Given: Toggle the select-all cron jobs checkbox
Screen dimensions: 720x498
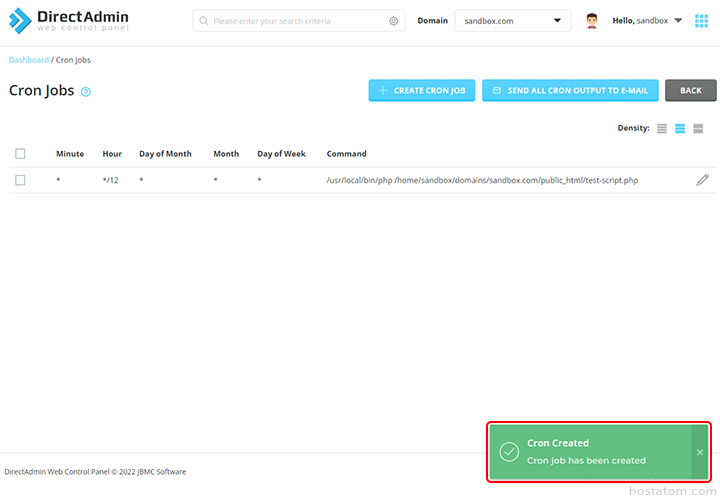Looking at the screenshot, I should tap(20, 154).
